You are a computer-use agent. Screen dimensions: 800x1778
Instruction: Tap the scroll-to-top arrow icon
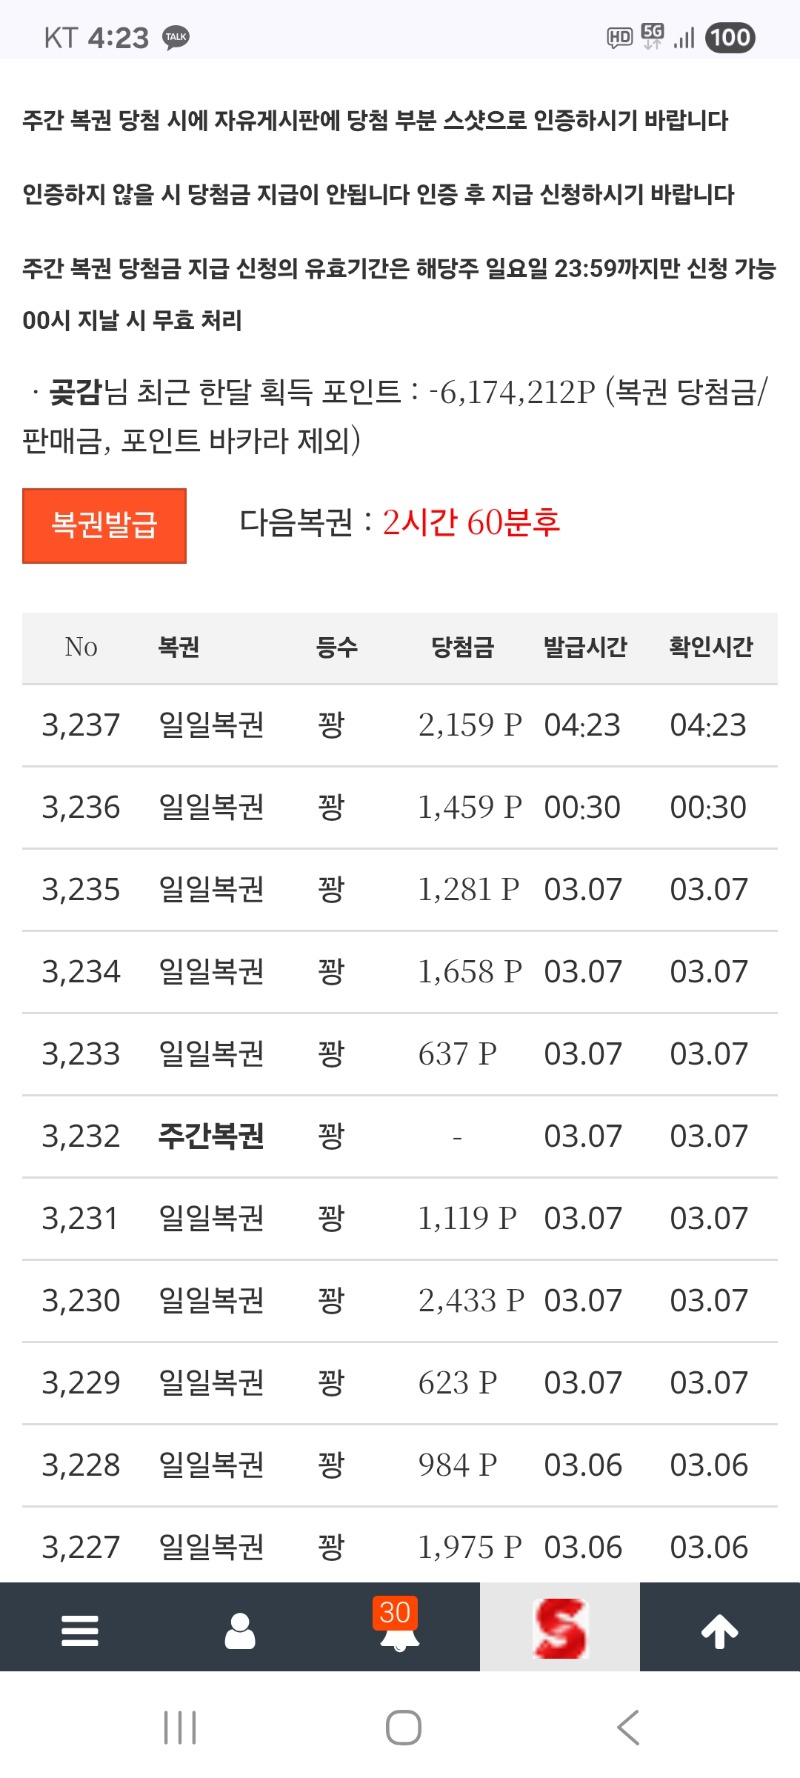pos(719,1629)
